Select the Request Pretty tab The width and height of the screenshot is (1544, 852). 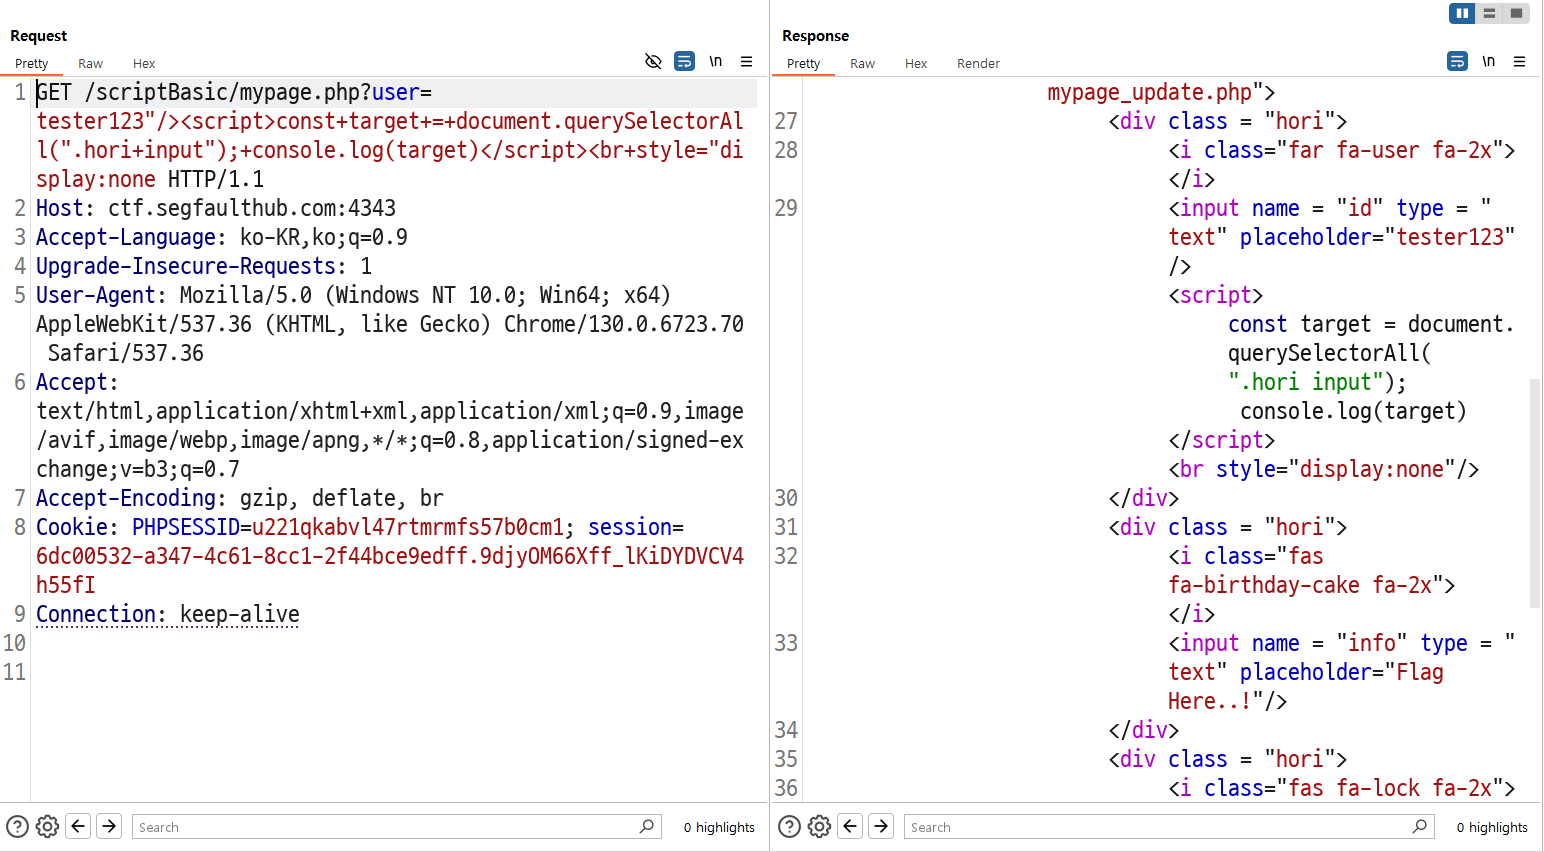pos(32,63)
